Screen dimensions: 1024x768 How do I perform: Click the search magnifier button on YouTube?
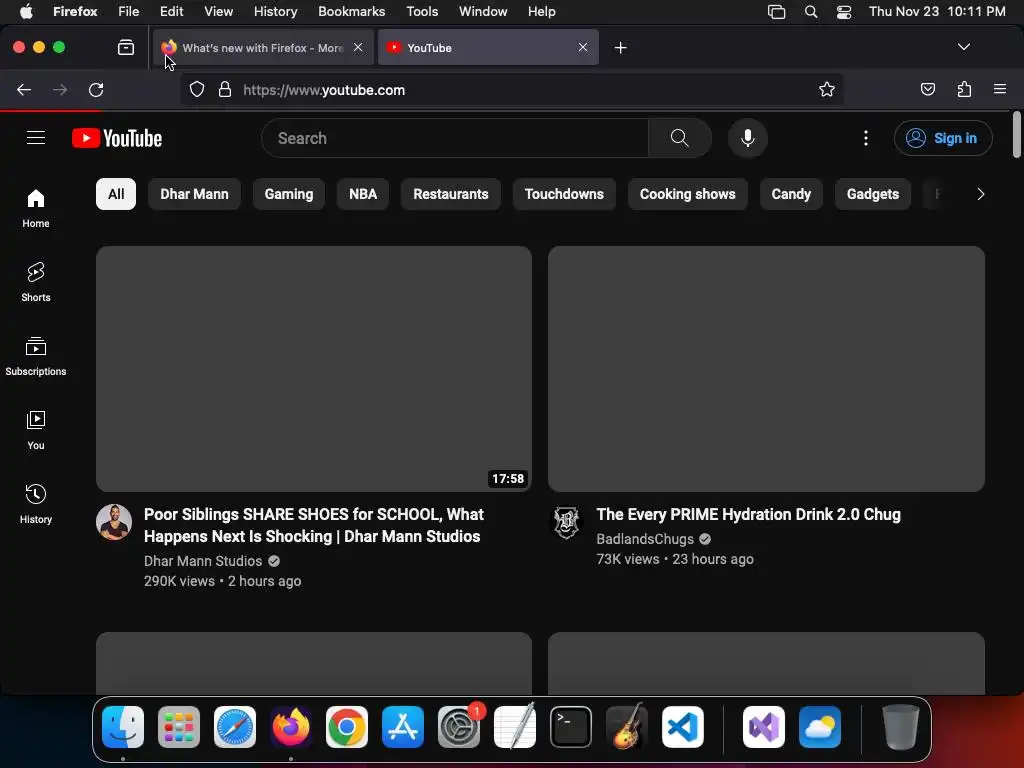680,138
